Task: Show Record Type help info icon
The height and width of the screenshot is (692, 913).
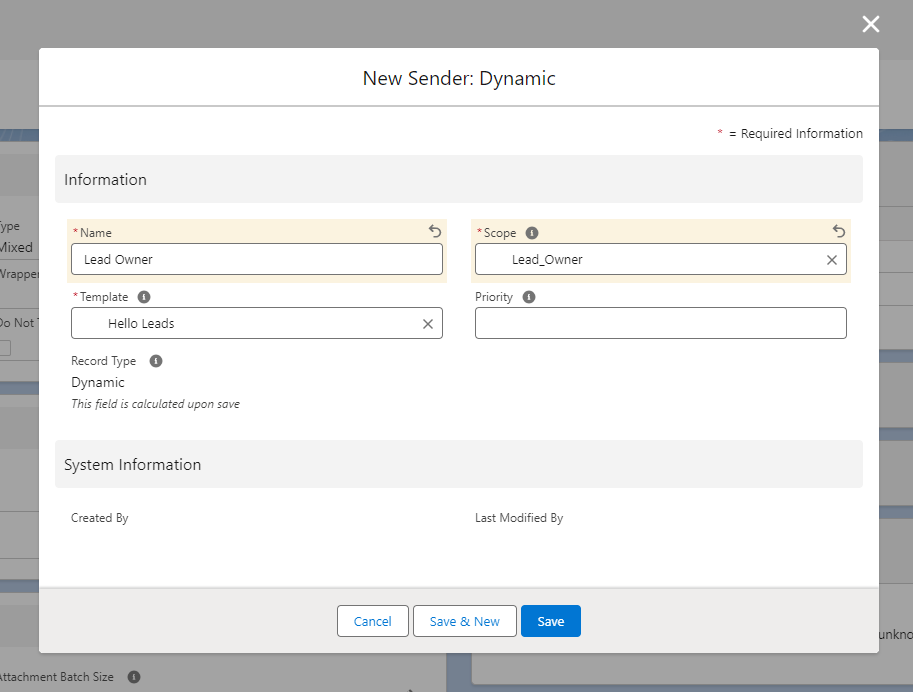Action: [x=156, y=361]
